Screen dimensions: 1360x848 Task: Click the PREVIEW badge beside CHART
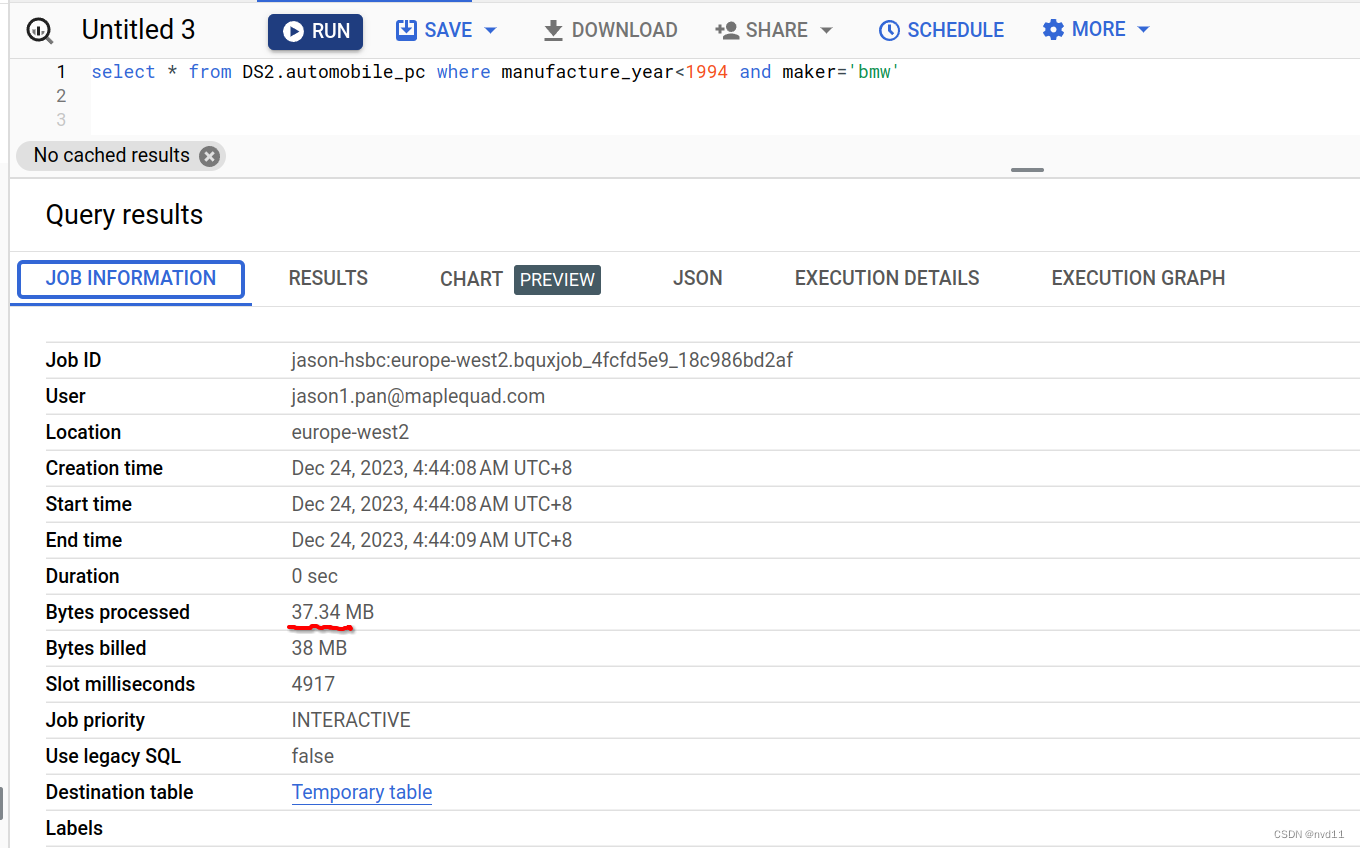557,280
